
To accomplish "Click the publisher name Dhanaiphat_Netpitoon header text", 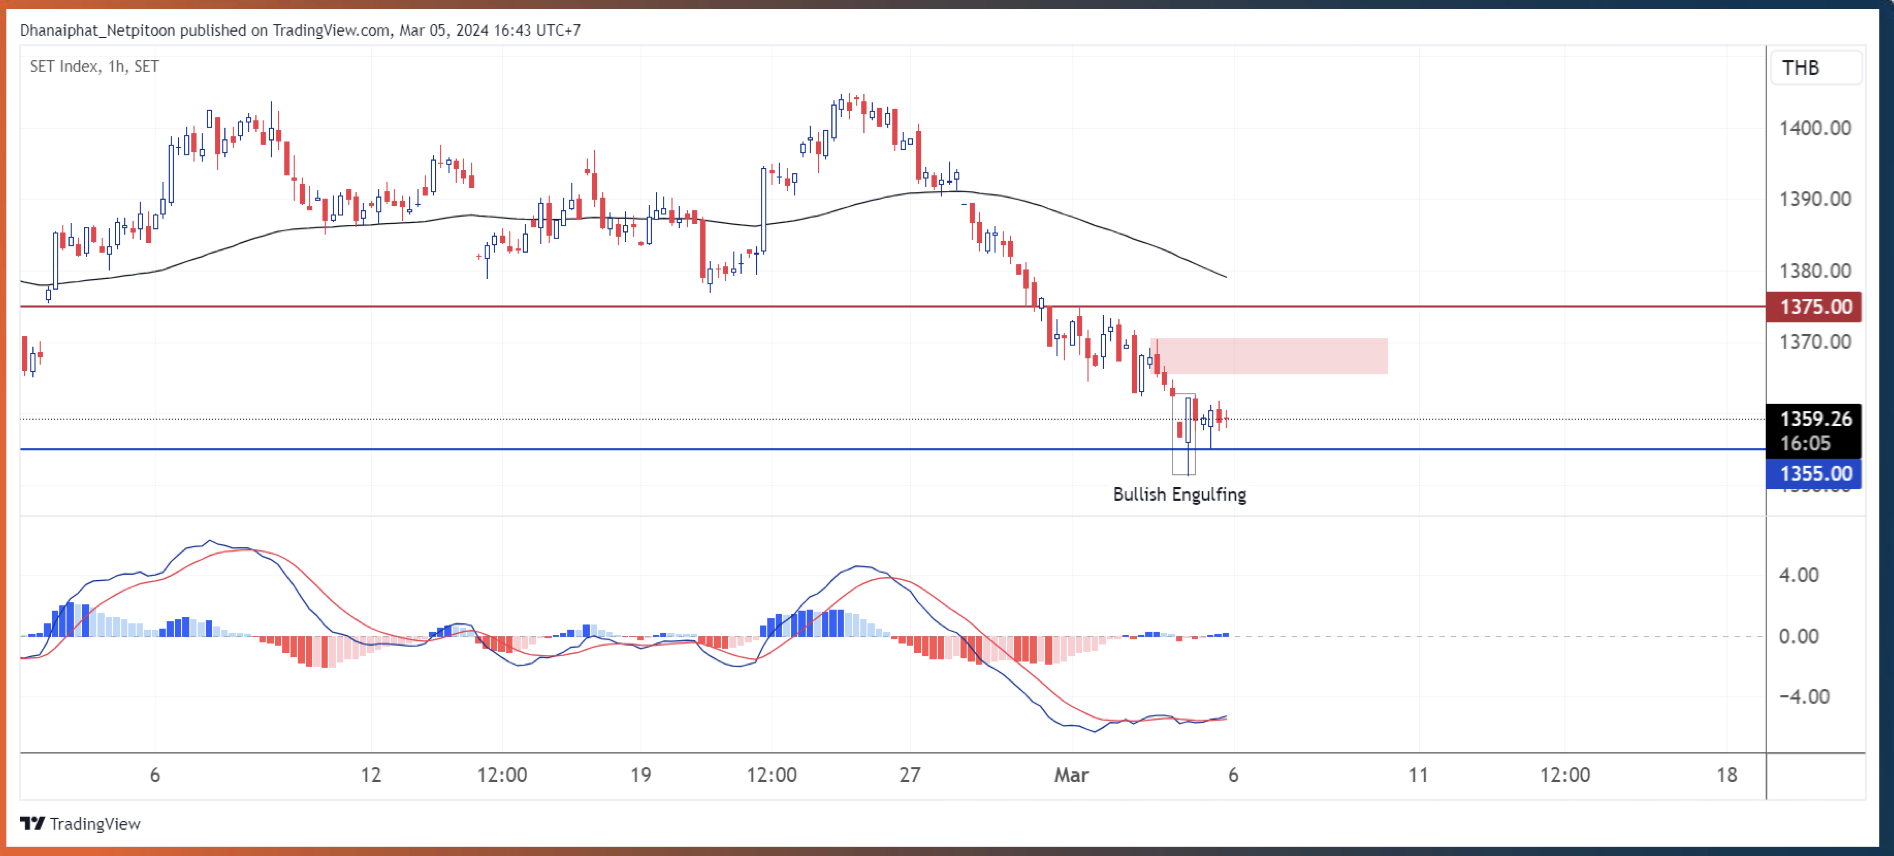I will tap(97, 30).
